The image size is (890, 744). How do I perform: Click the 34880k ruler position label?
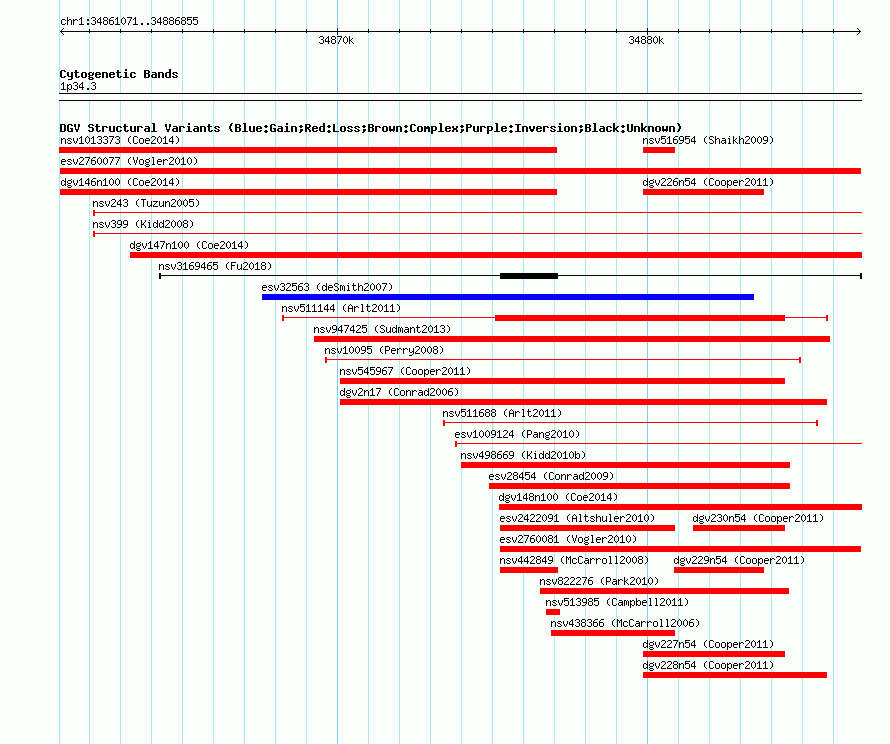coord(646,40)
